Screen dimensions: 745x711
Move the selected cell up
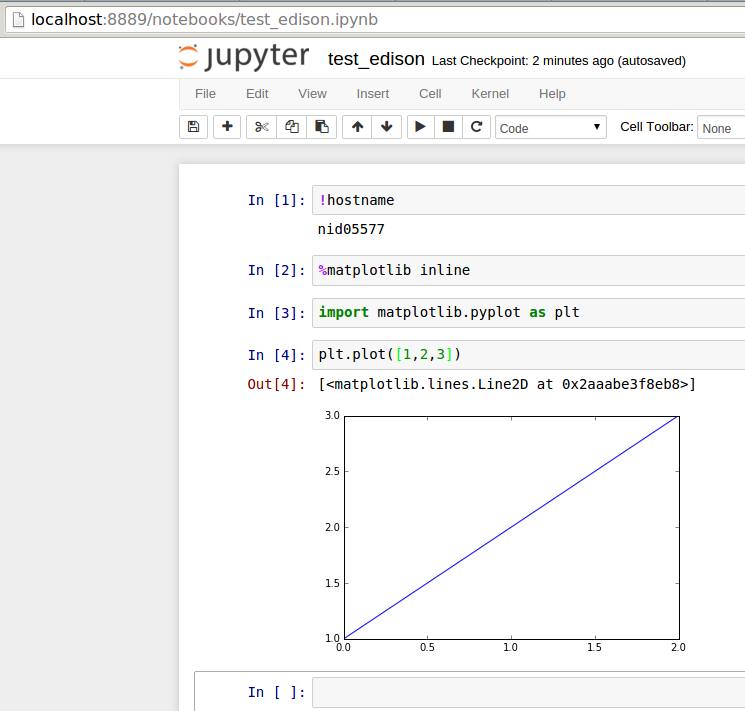(x=357, y=127)
